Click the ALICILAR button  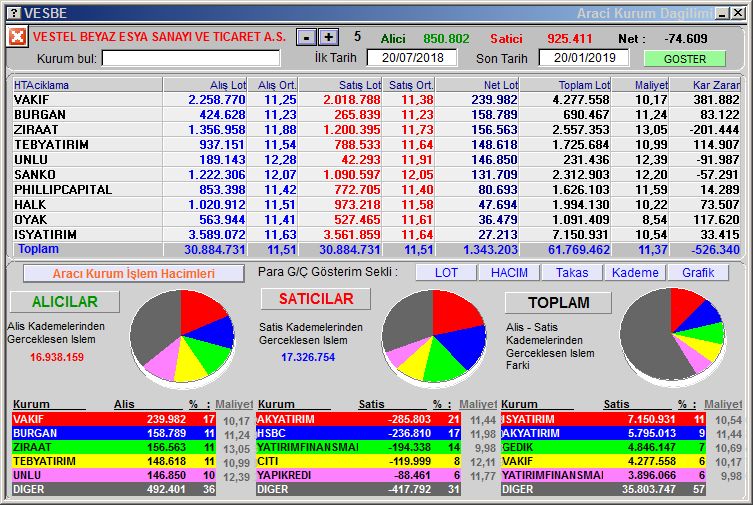(x=65, y=301)
